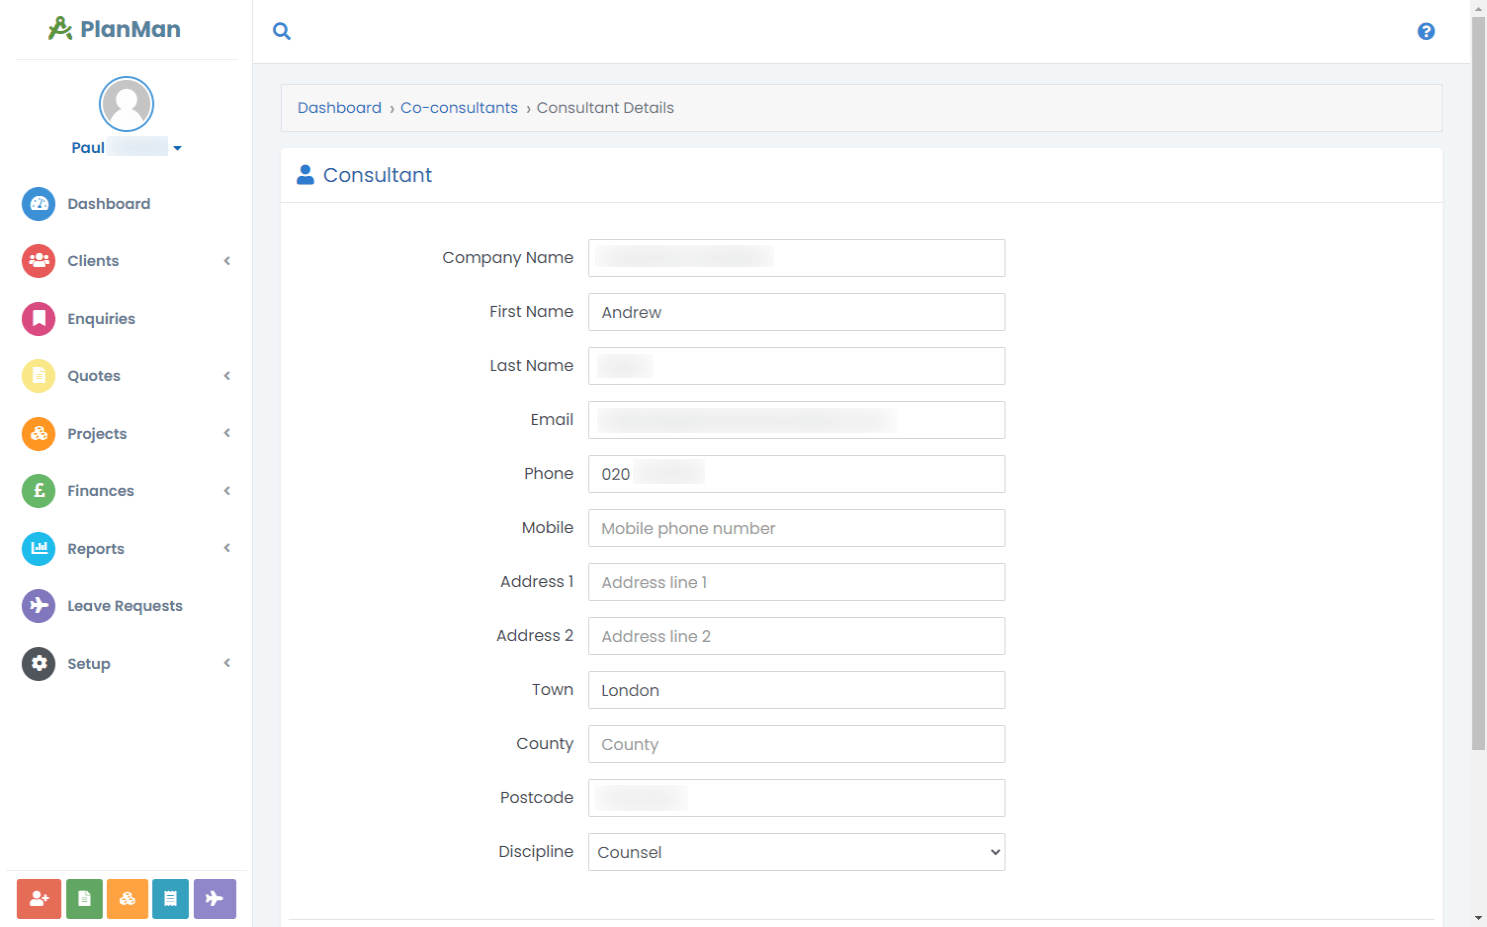Image resolution: width=1487 pixels, height=927 pixels.
Task: Click the purple plane shortcut button
Action: coord(215,899)
